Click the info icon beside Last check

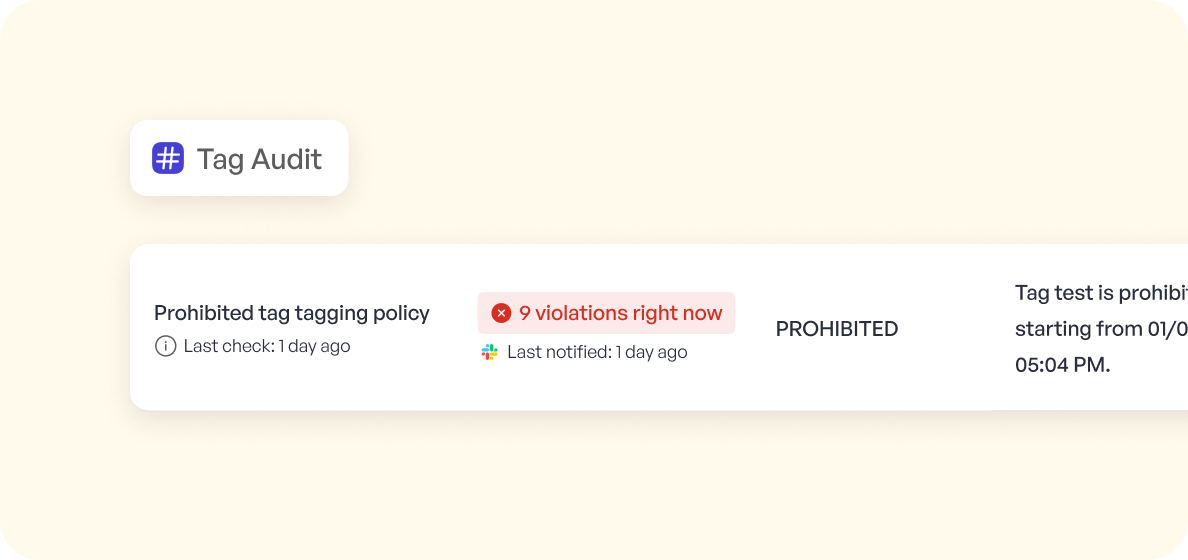165,346
